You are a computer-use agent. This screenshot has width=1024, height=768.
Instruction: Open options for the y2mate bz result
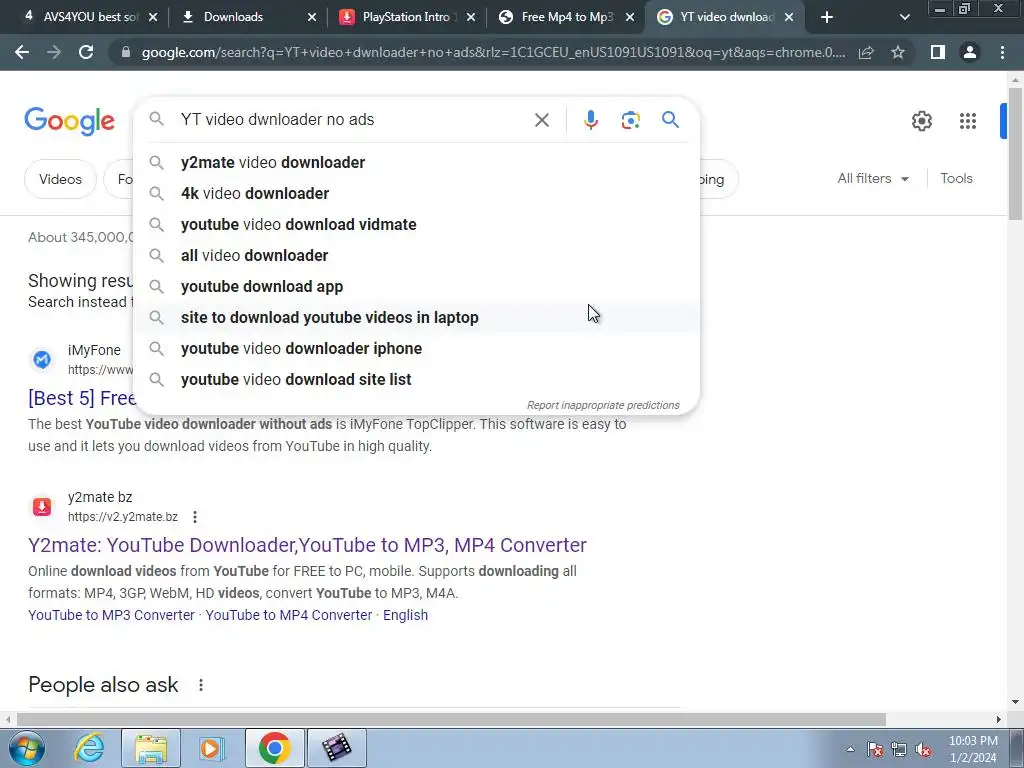click(x=195, y=517)
